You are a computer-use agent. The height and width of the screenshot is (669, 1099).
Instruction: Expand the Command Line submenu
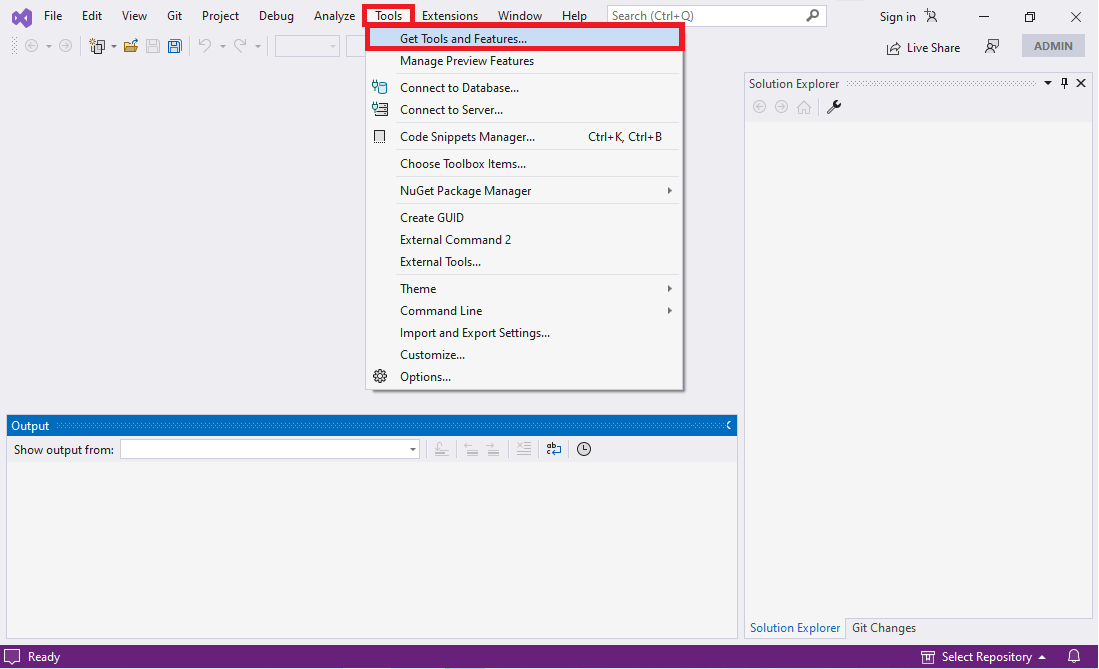[x=524, y=311]
